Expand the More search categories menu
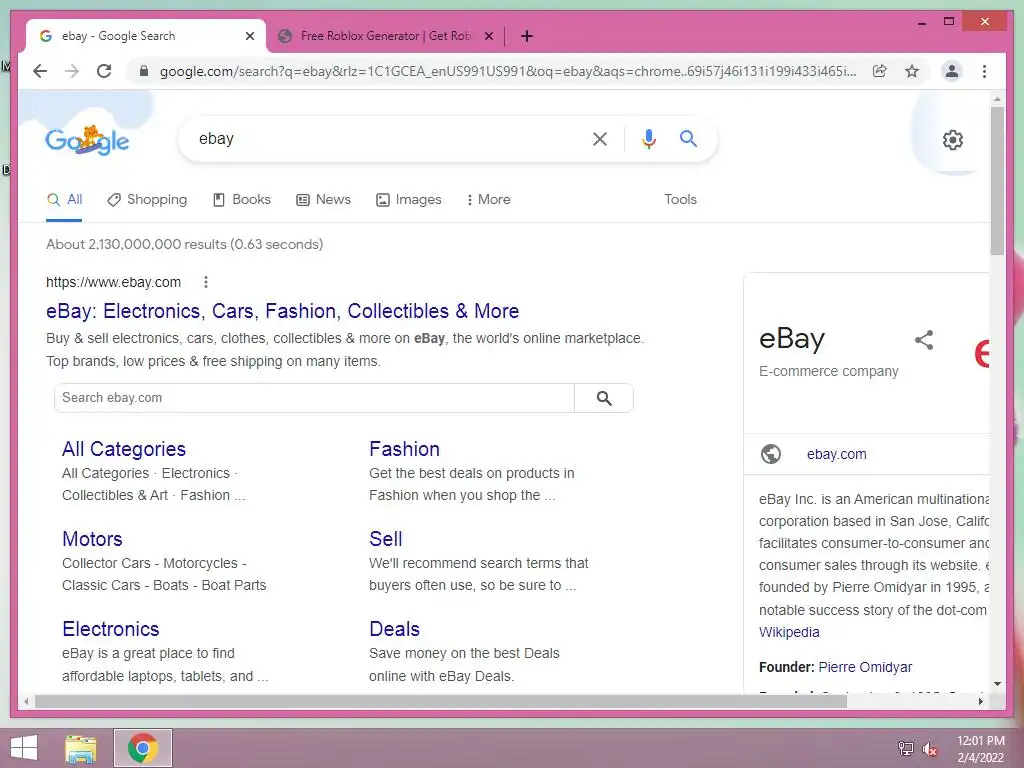Viewport: 1024px width, 768px height. [488, 200]
